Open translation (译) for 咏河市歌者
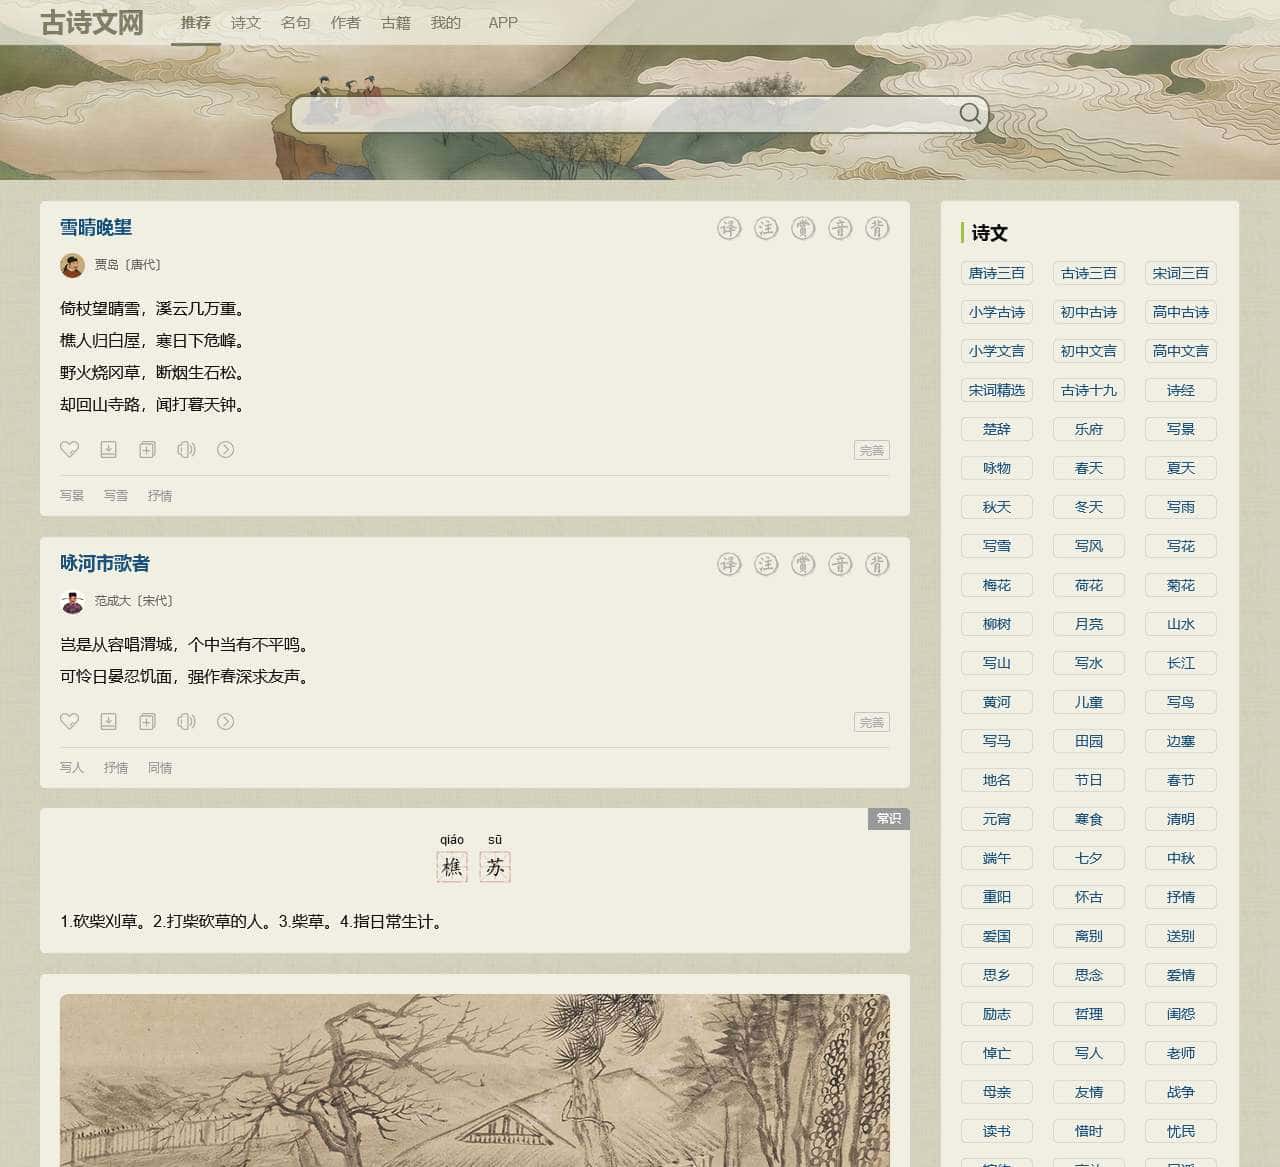This screenshot has height=1167, width=1280. [x=729, y=565]
